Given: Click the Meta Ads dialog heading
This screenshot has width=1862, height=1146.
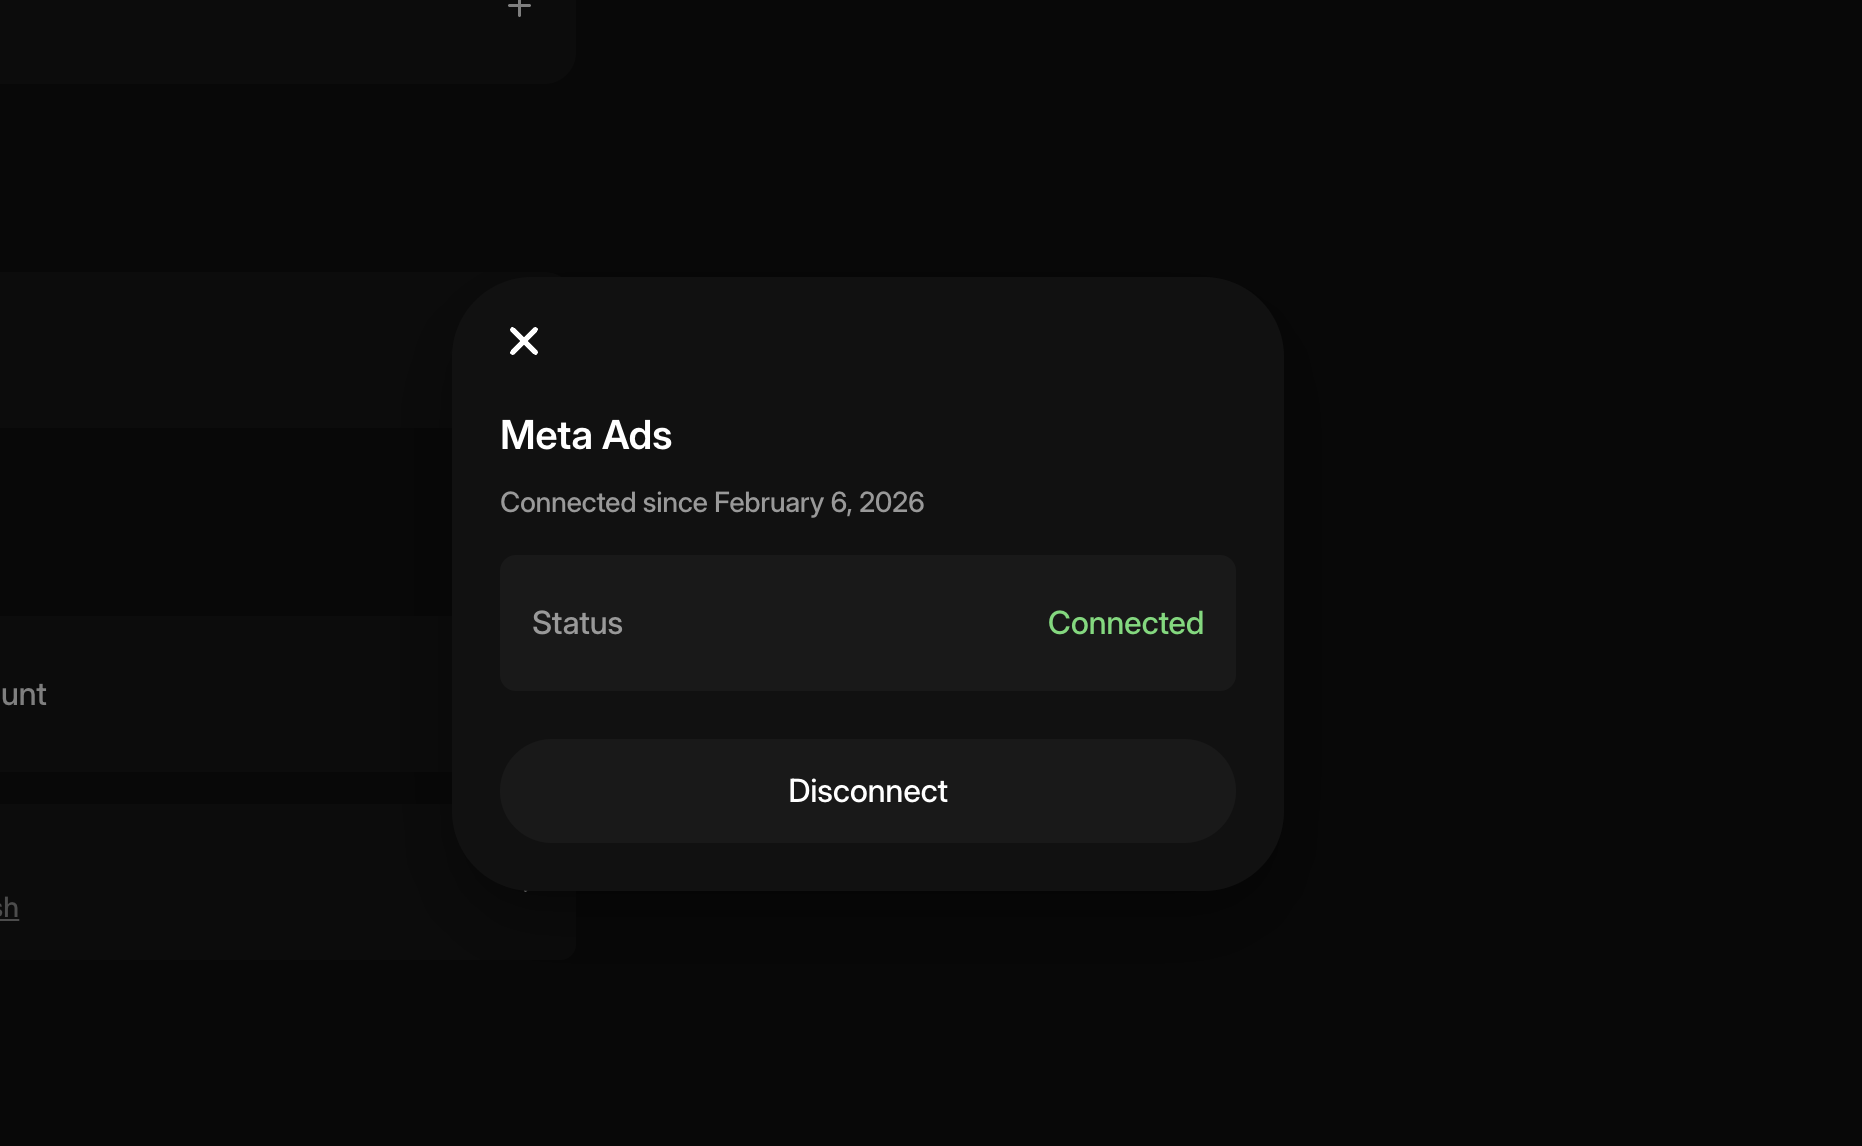Looking at the screenshot, I should click(585, 435).
